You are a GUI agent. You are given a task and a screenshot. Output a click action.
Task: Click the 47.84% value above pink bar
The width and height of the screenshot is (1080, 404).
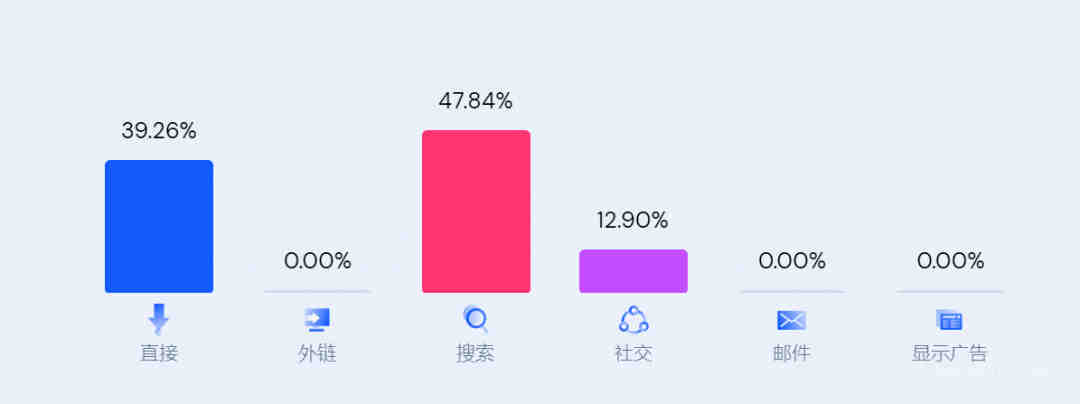pos(475,101)
